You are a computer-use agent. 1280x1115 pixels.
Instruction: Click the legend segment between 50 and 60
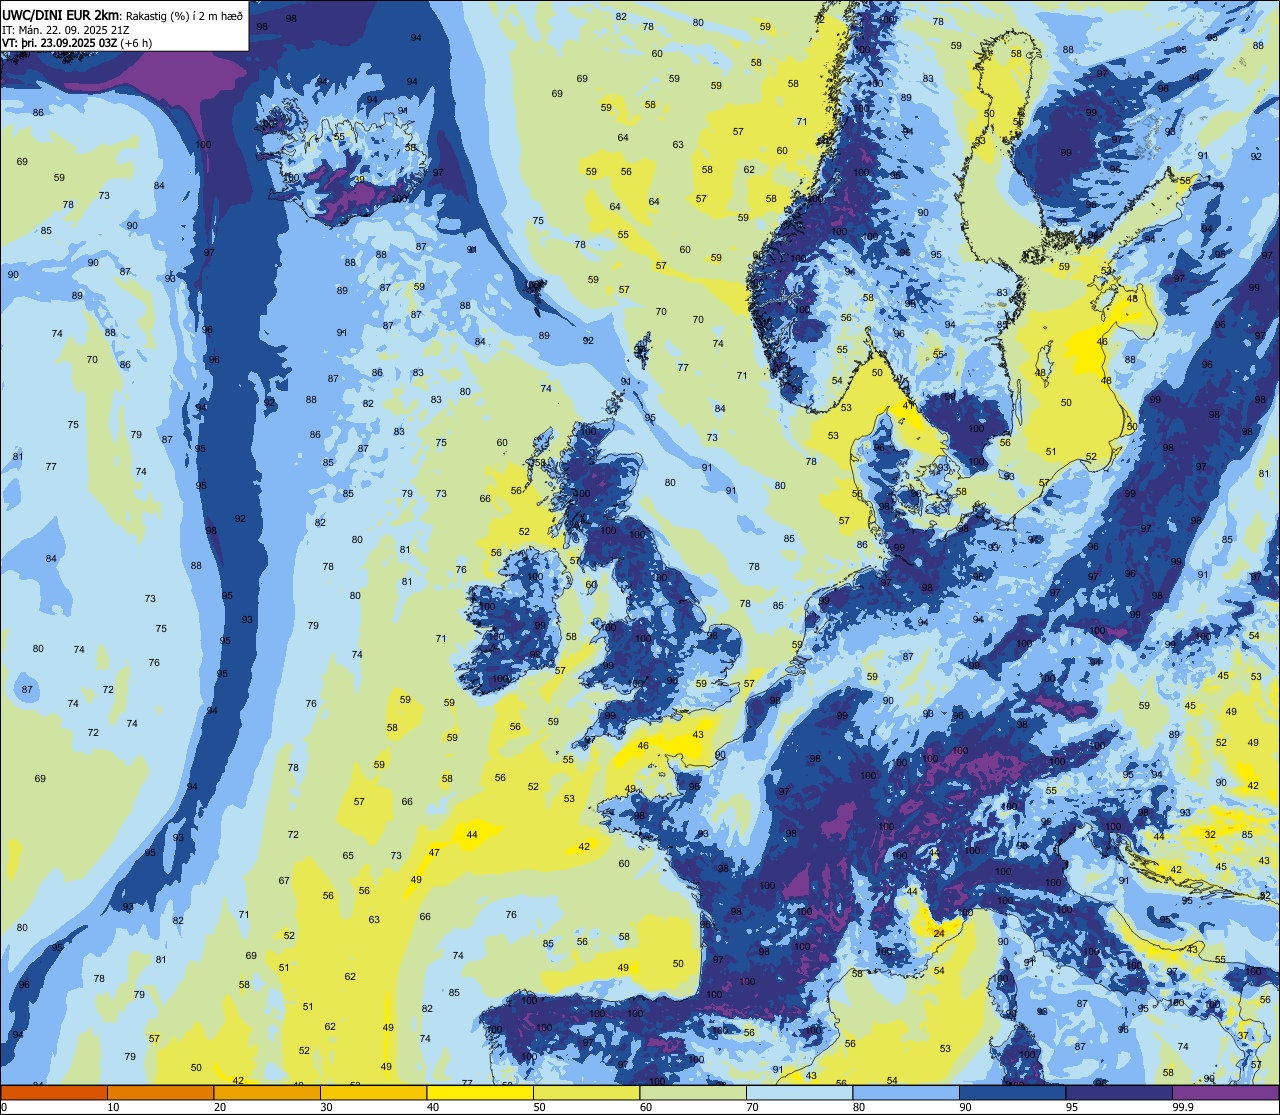pyautogui.click(x=586, y=1093)
